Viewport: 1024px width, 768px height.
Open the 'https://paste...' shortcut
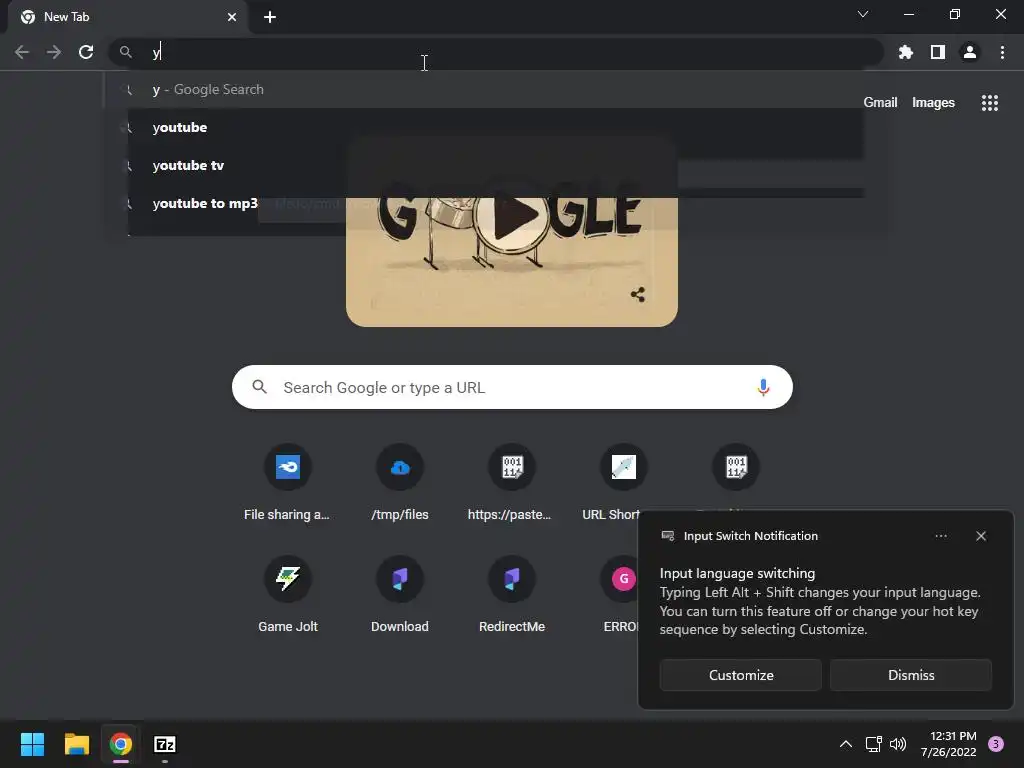511,483
